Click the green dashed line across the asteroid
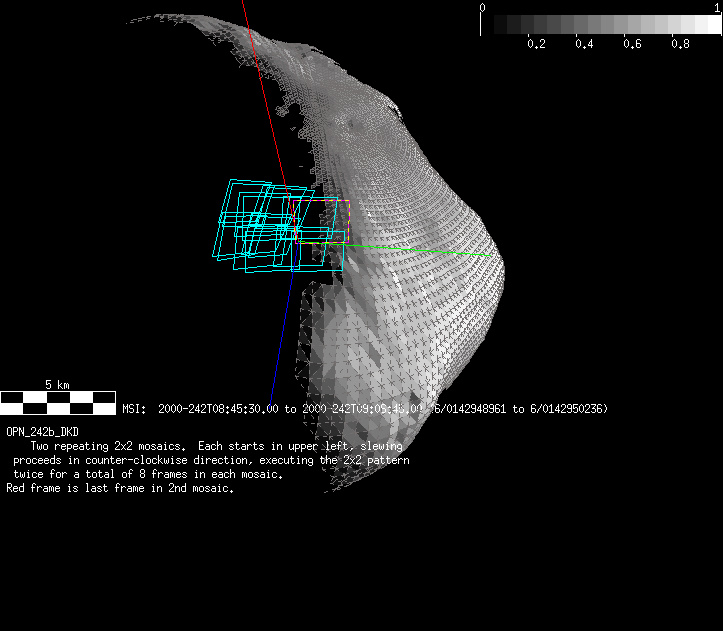The image size is (723, 631). (x=420, y=249)
